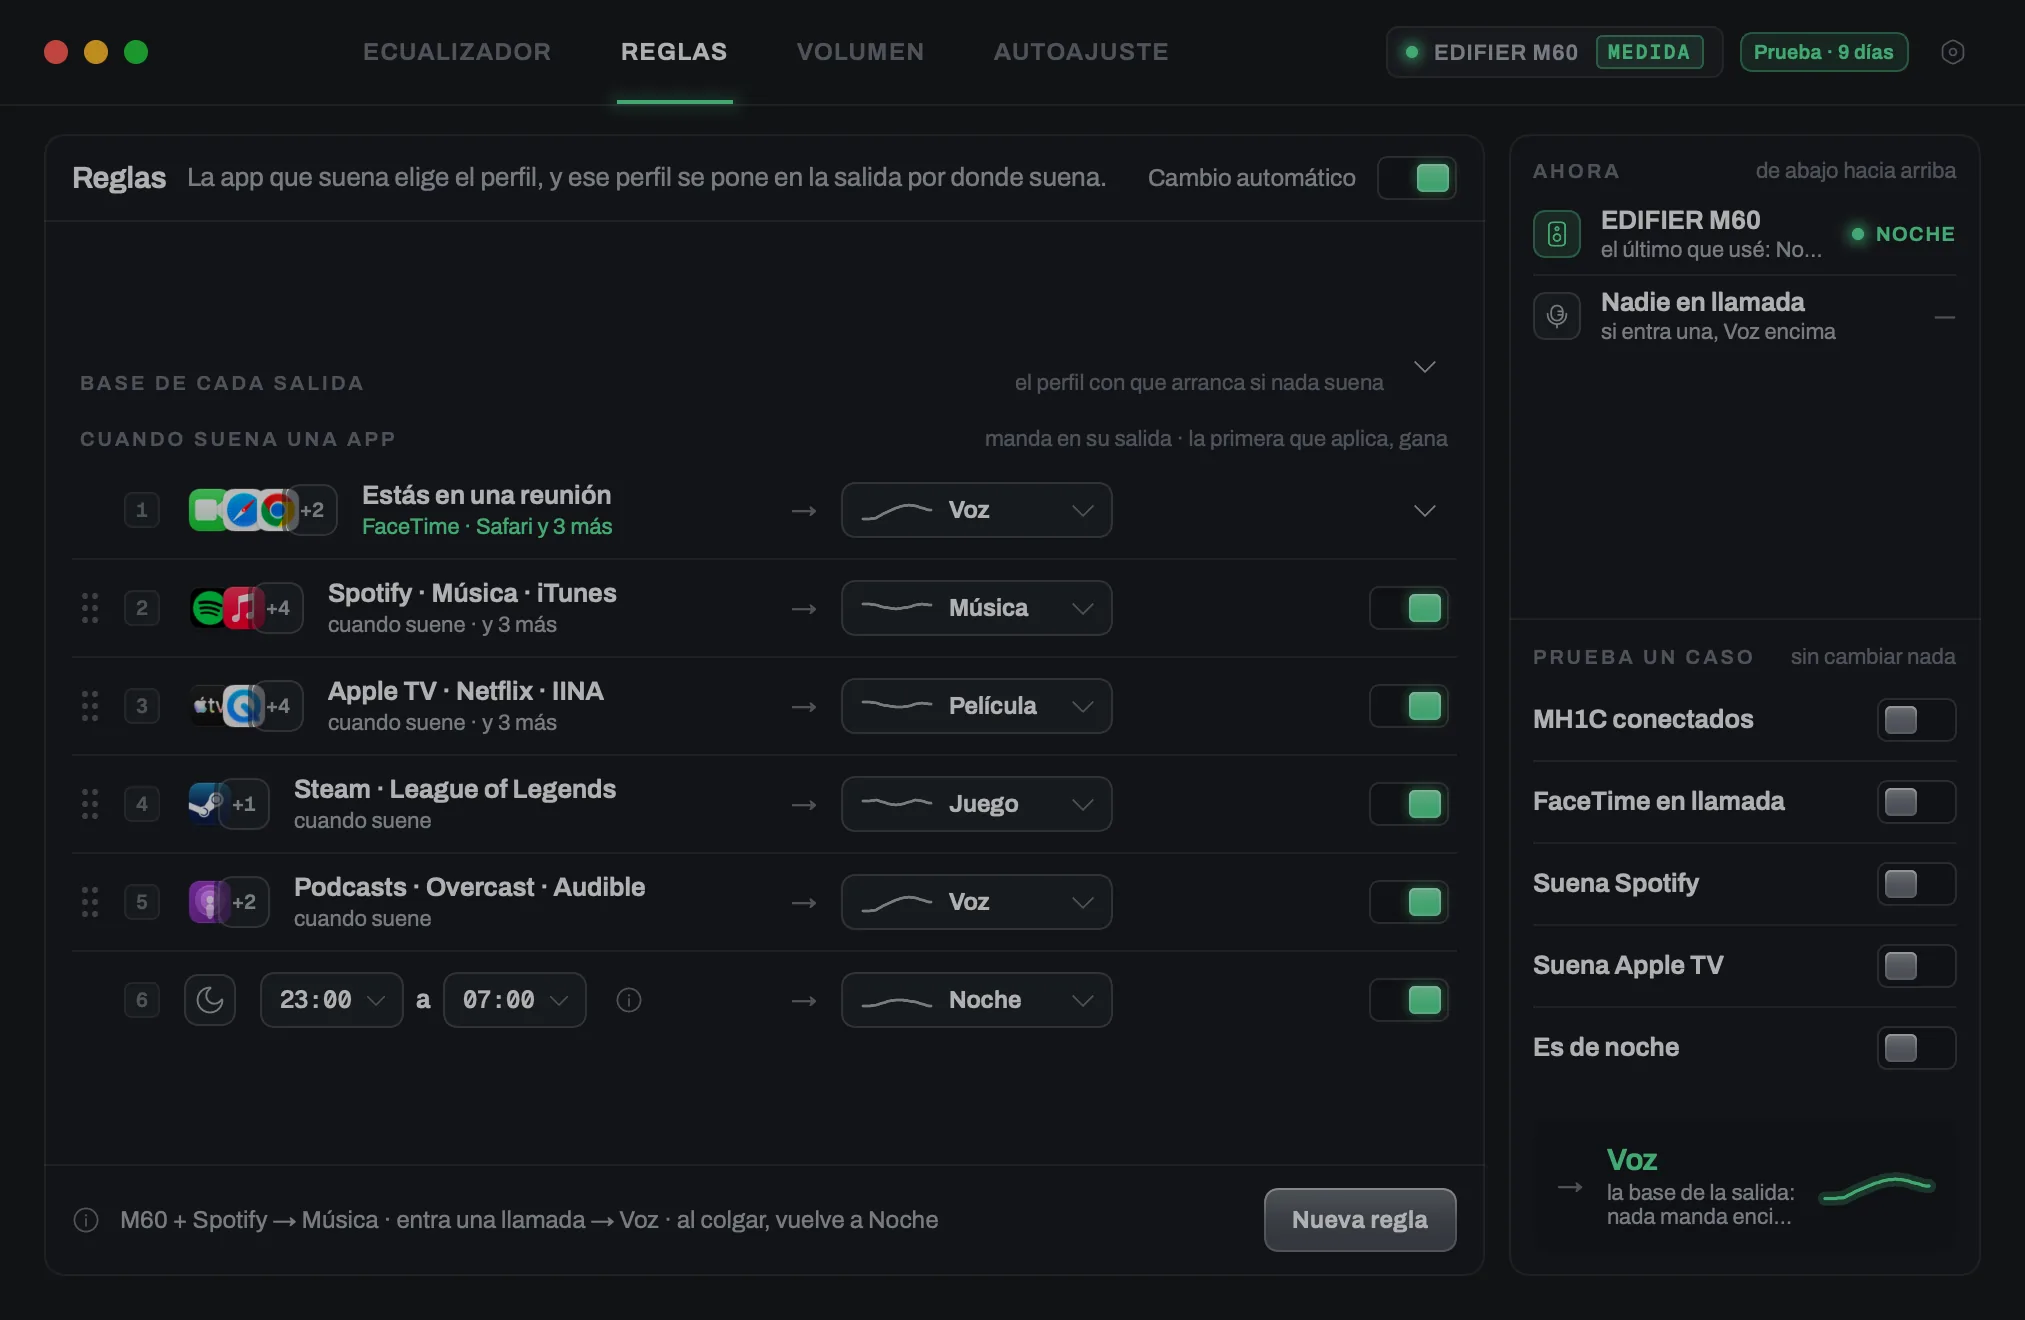This screenshot has height=1320, width=2025.
Task: Click the Apple Music icon in rule 2
Action: click(x=242, y=608)
